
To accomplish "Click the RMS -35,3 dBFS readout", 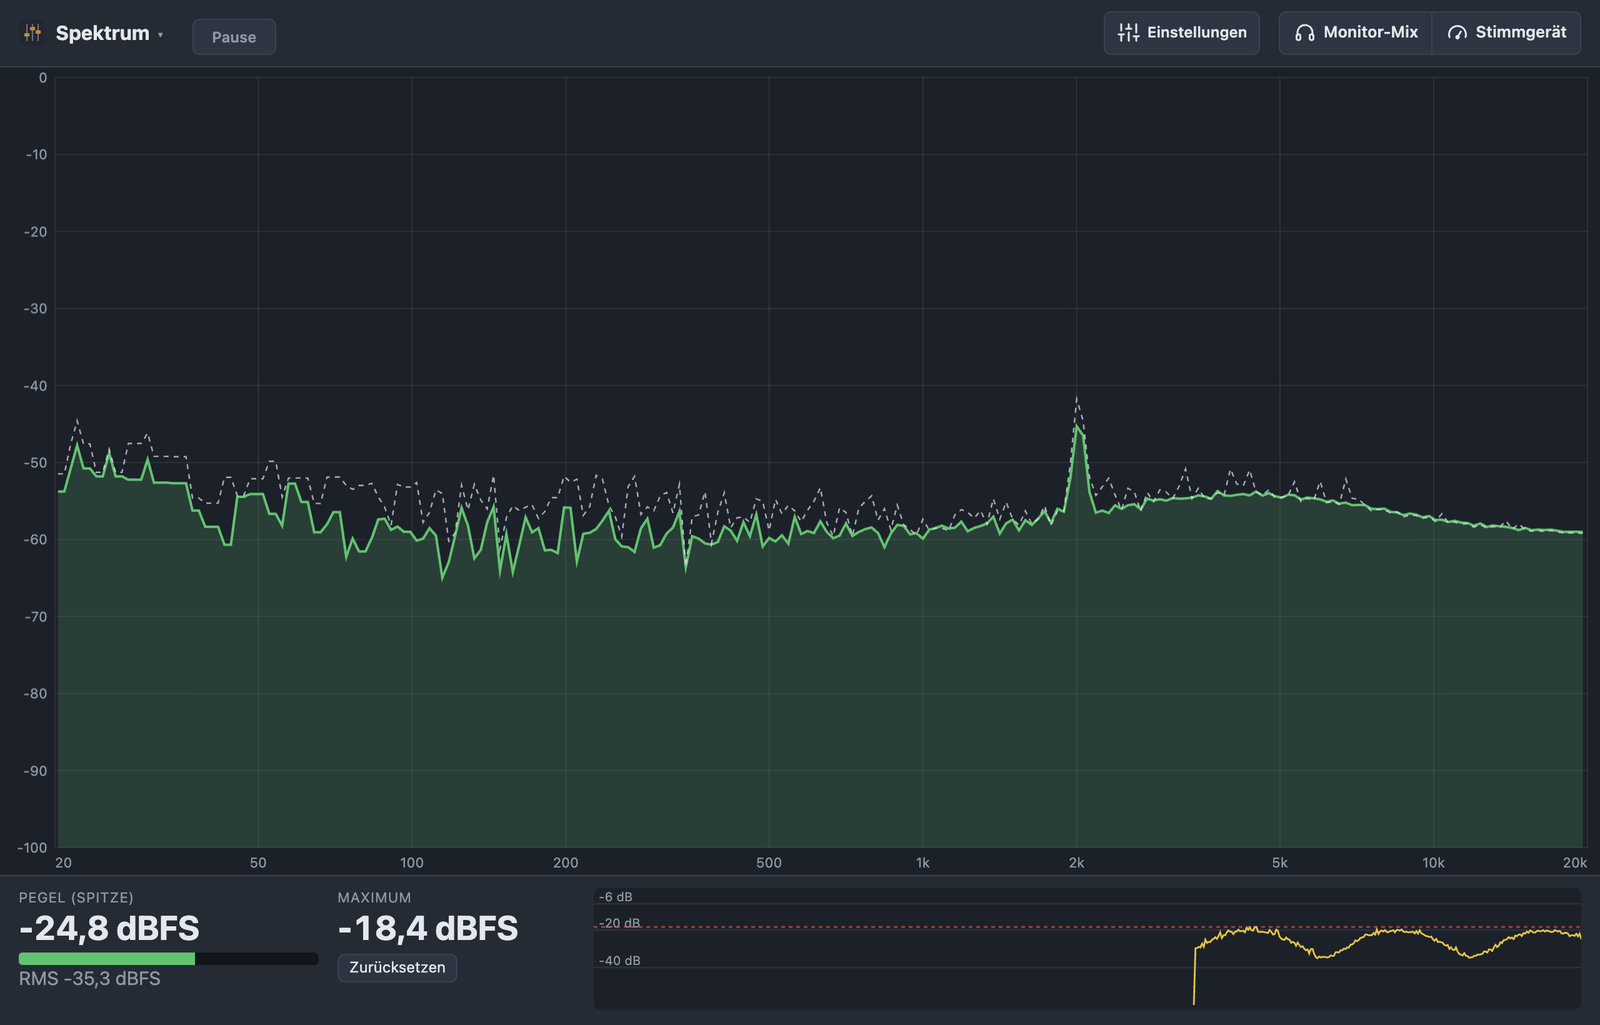I will (x=90, y=979).
